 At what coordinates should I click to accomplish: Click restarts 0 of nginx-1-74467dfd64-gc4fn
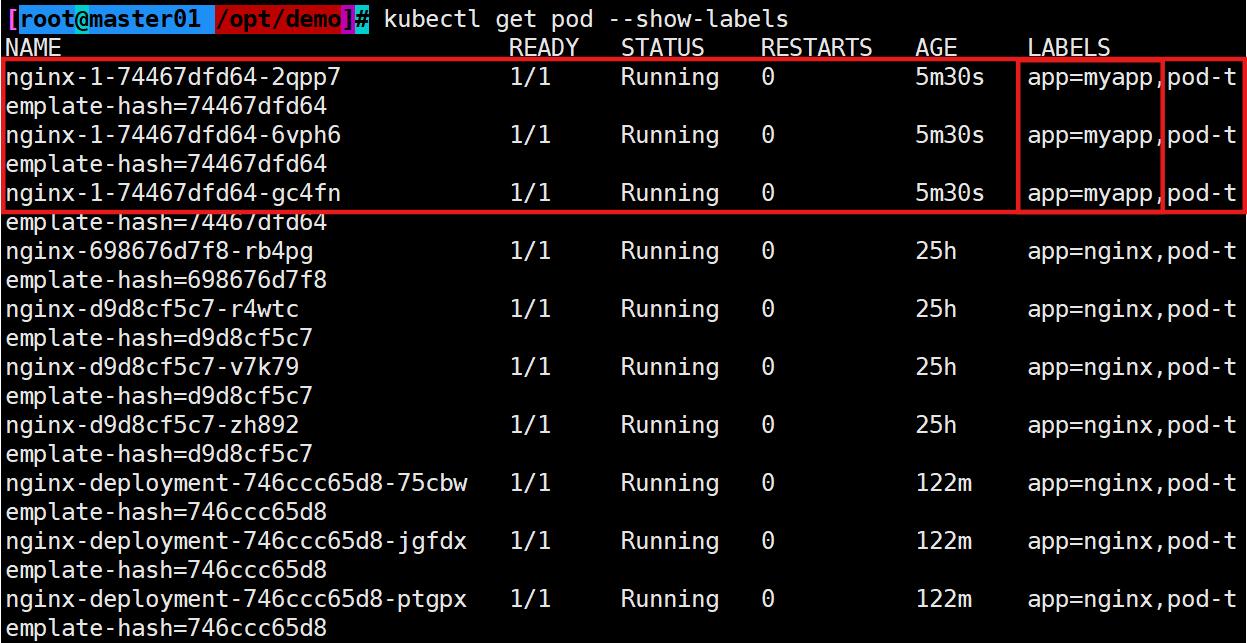[768, 193]
